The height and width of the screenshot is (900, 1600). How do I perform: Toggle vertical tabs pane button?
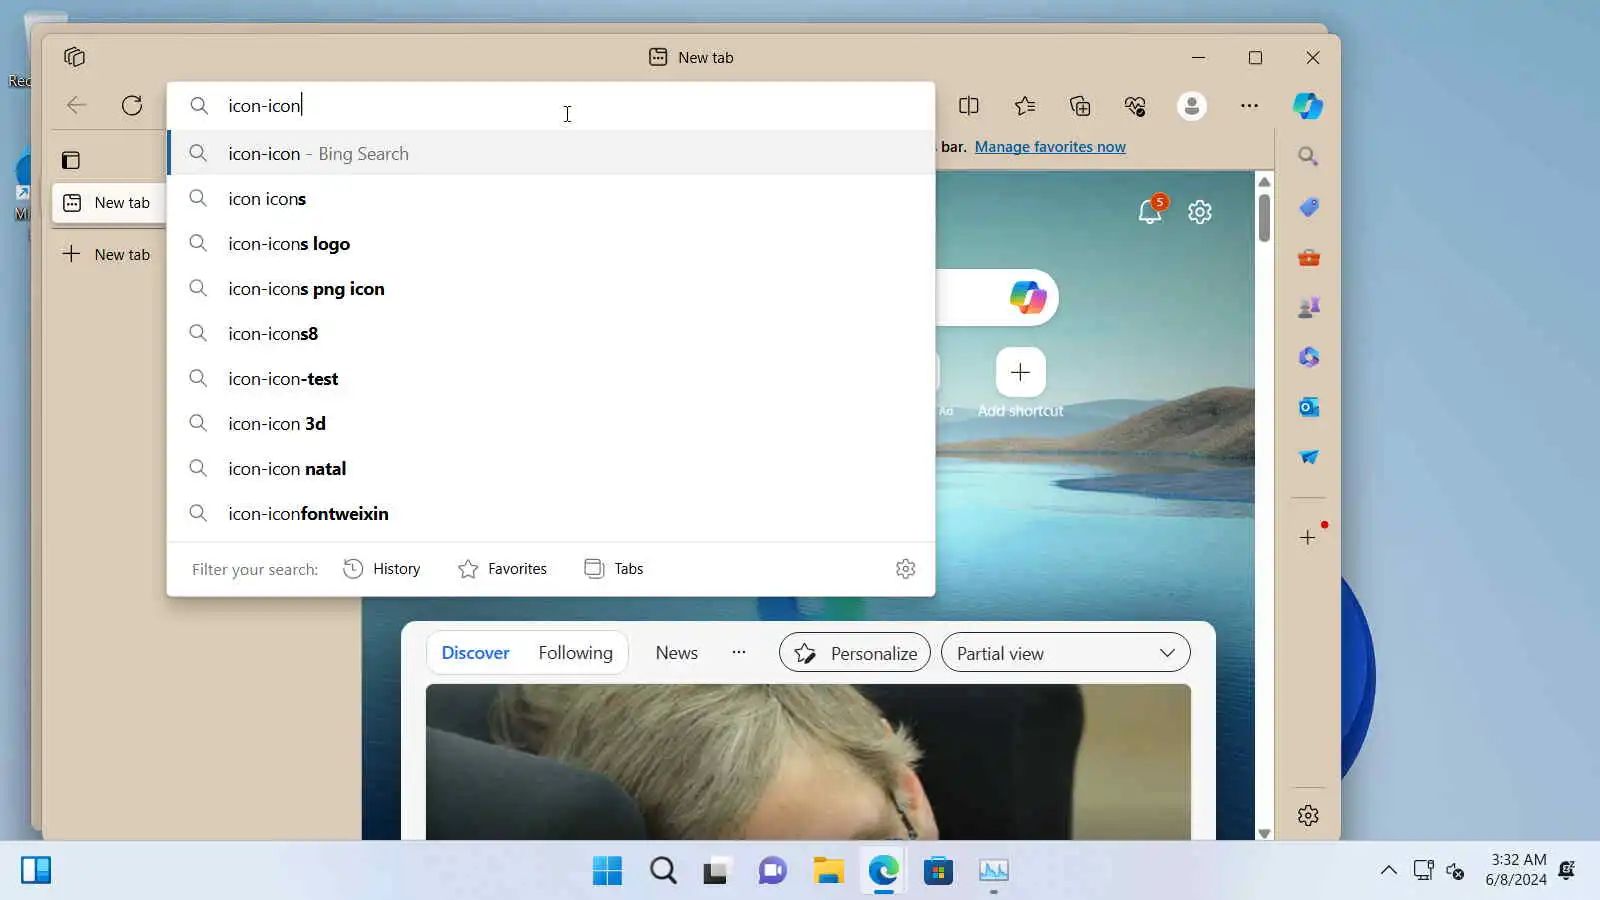click(x=71, y=160)
